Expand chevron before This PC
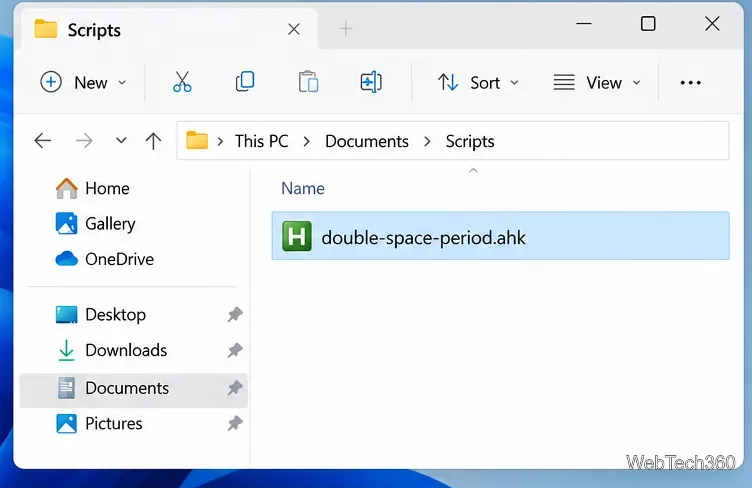This screenshot has height=488, width=752. 220,141
